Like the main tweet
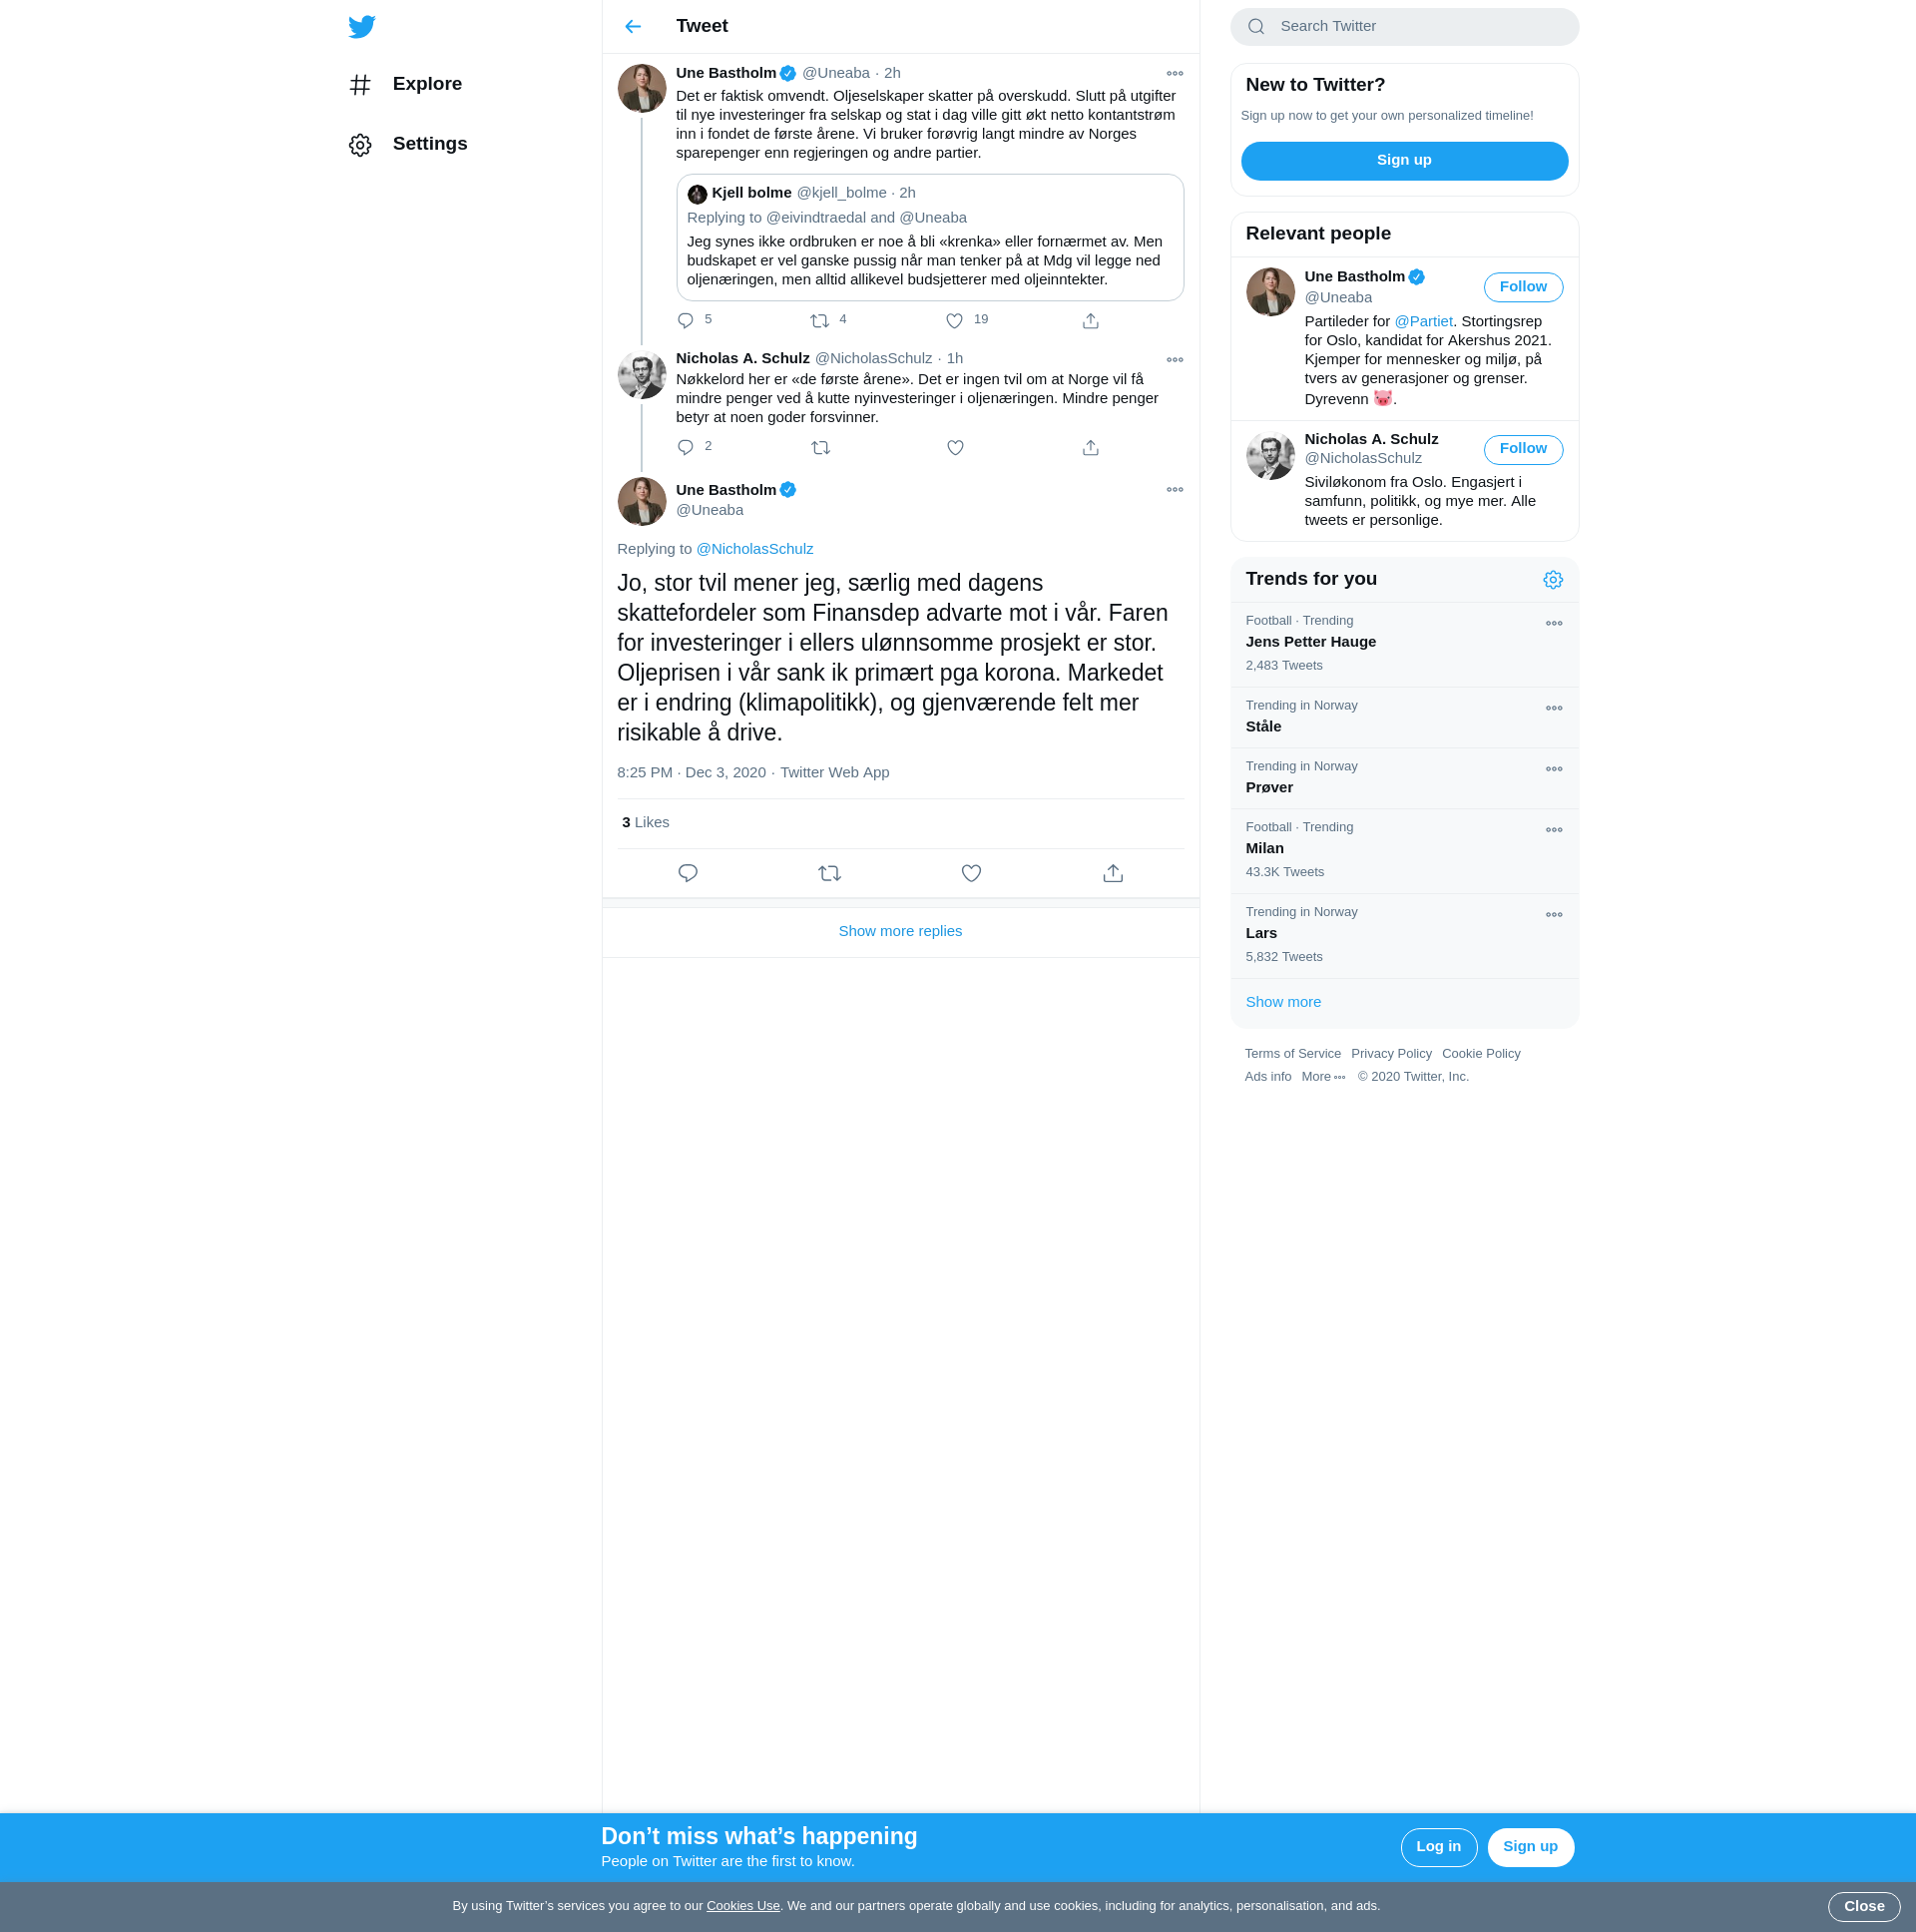1916x1932 pixels. tap(971, 873)
